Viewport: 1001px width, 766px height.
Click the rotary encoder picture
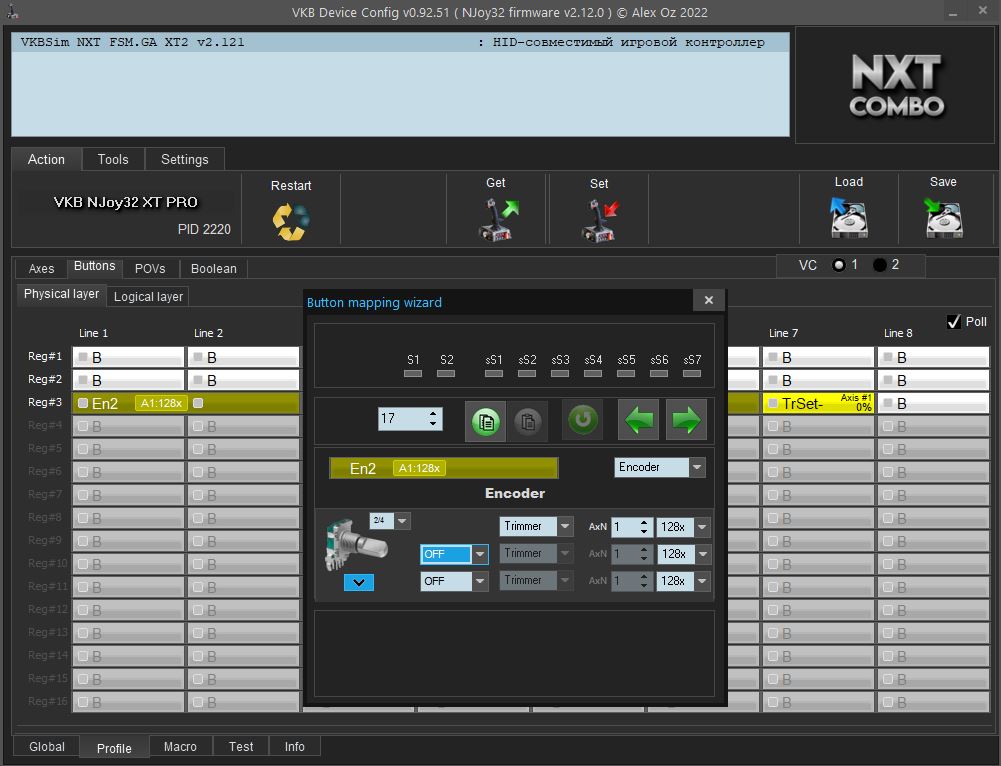[355, 544]
